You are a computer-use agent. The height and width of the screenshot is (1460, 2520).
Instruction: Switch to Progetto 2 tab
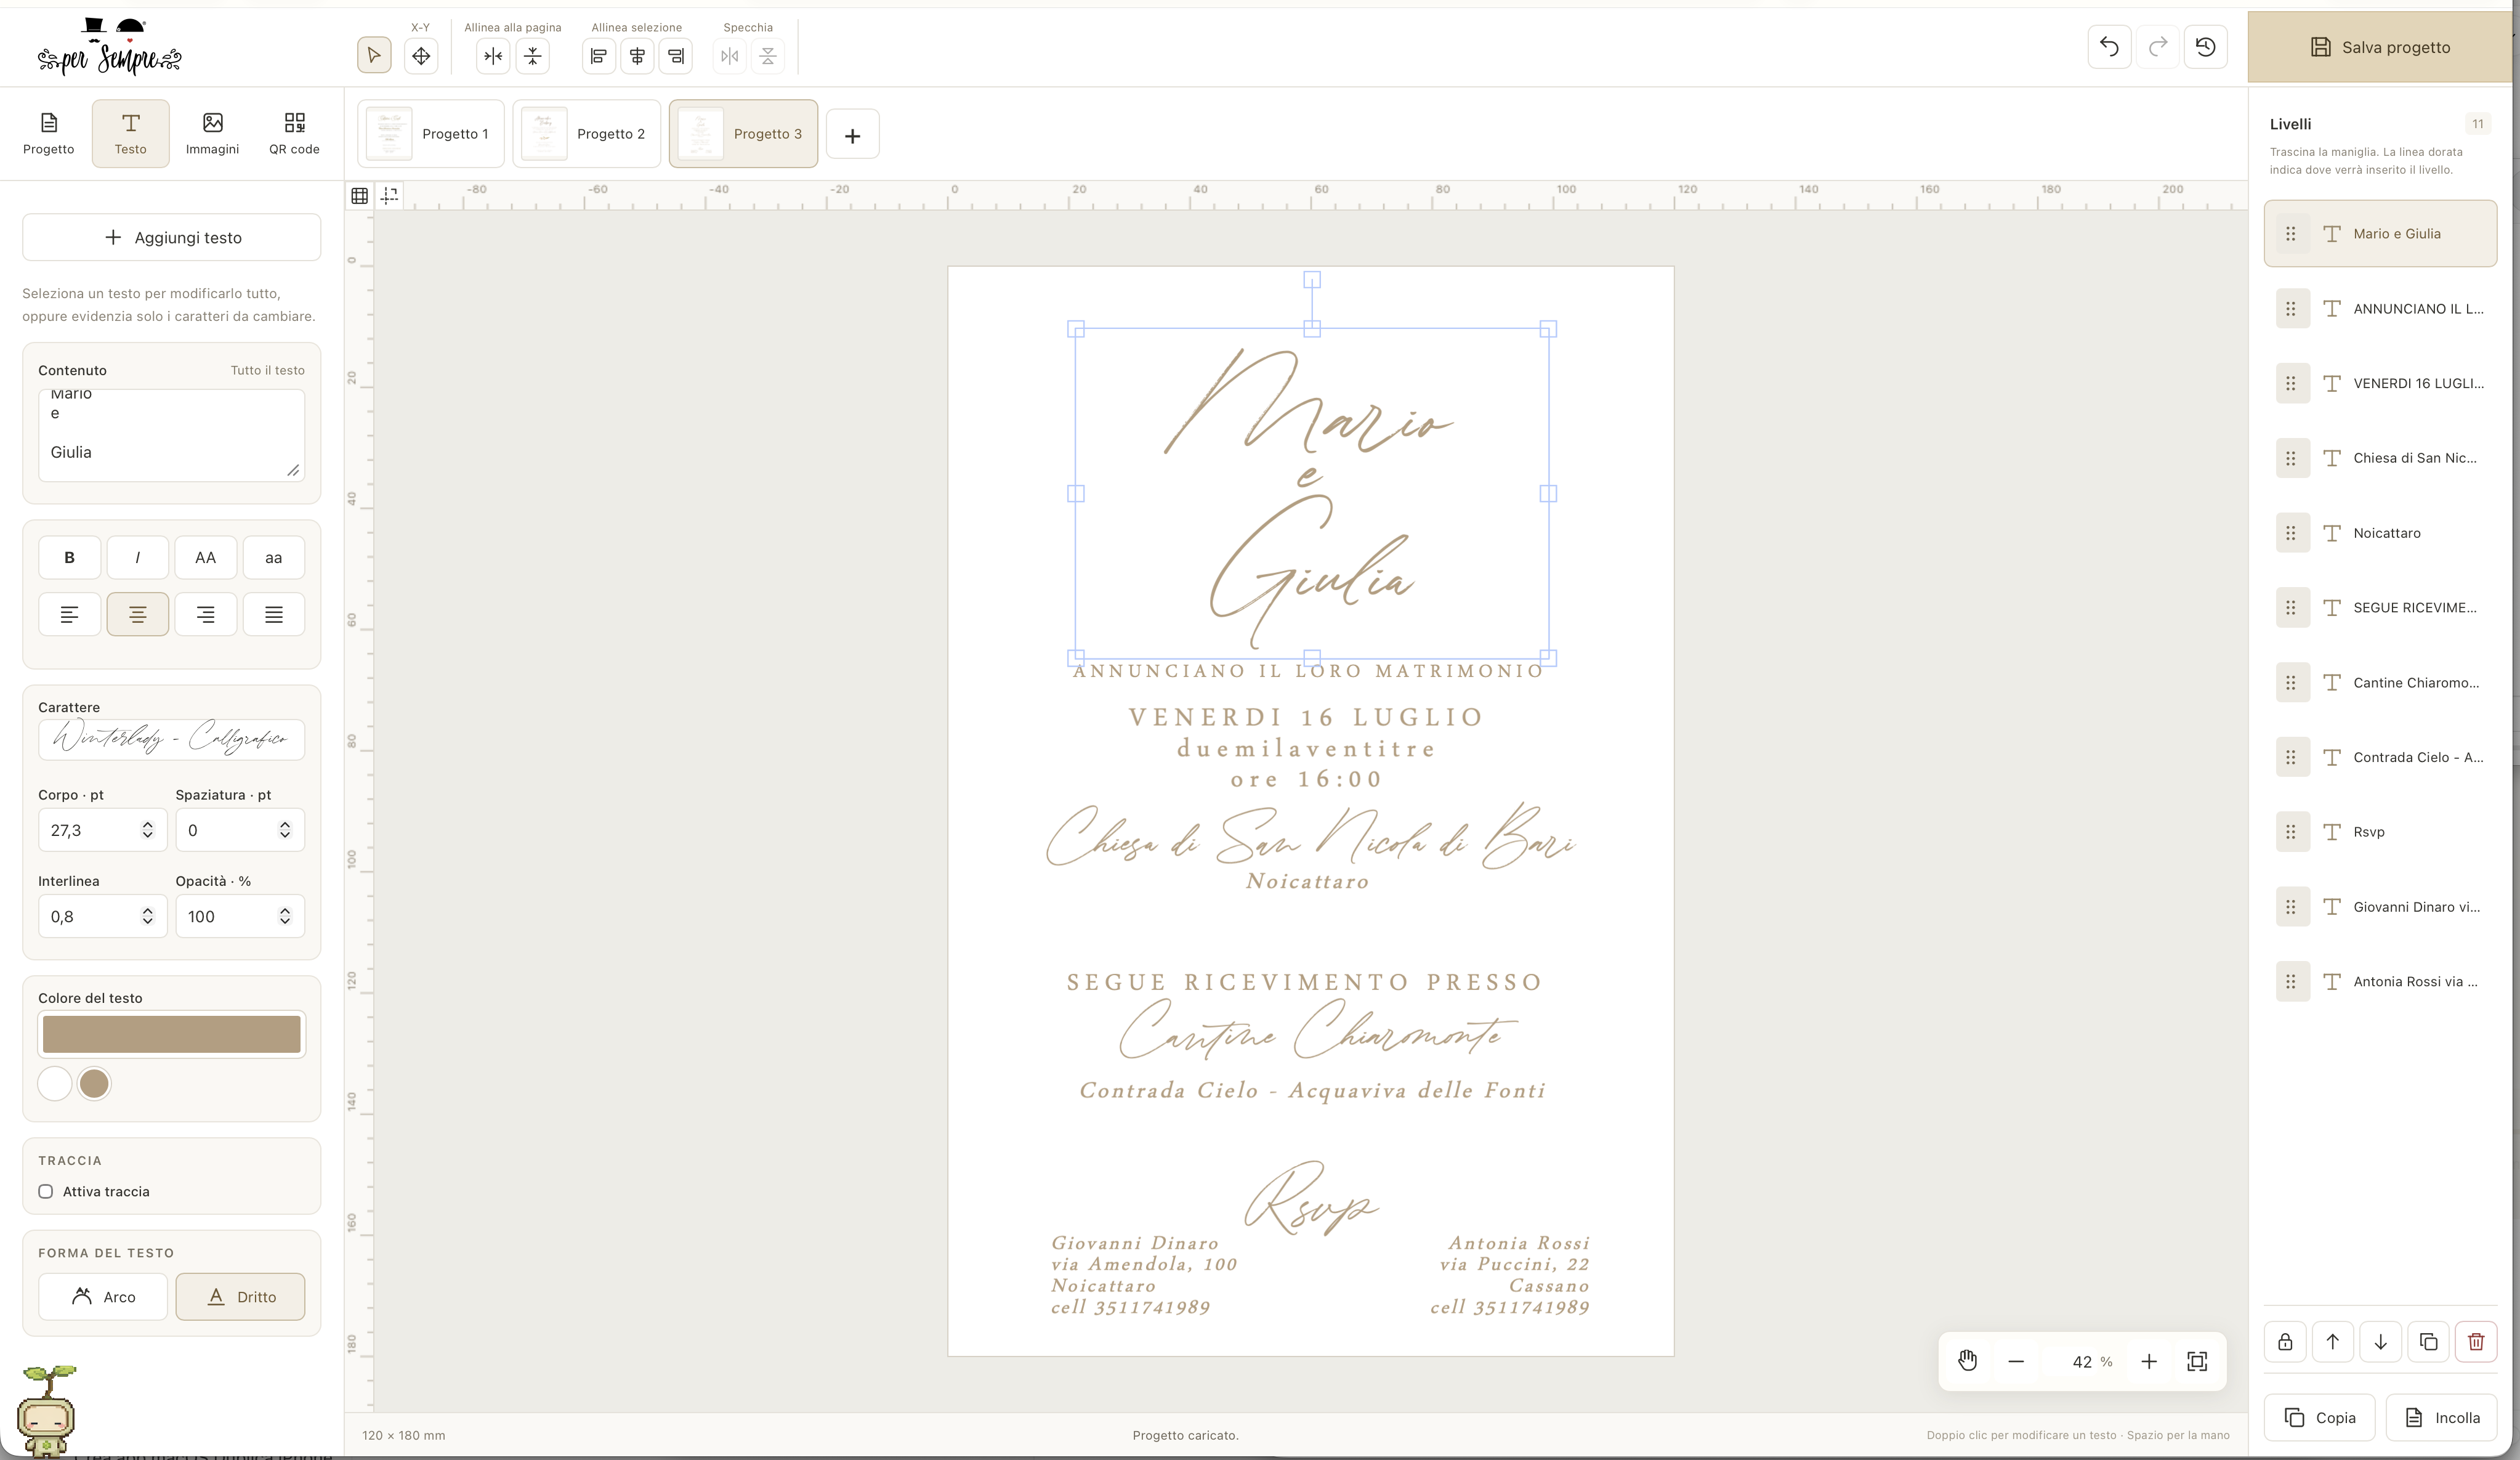(x=586, y=133)
